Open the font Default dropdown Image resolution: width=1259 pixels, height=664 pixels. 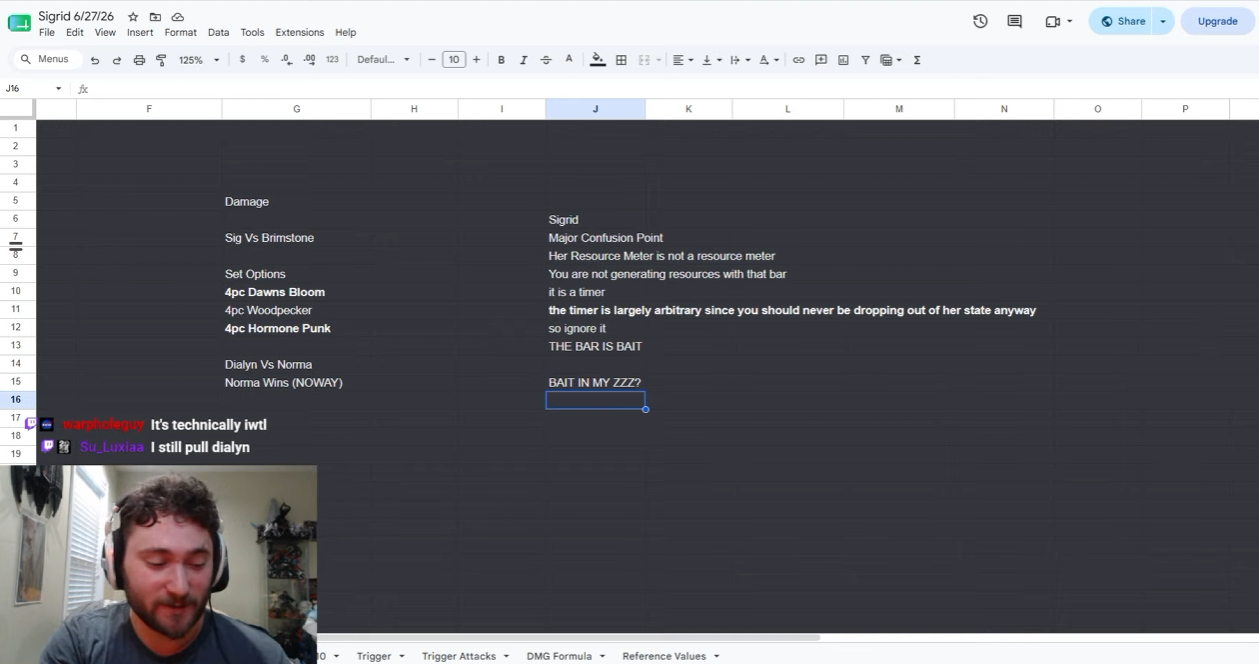tap(383, 60)
